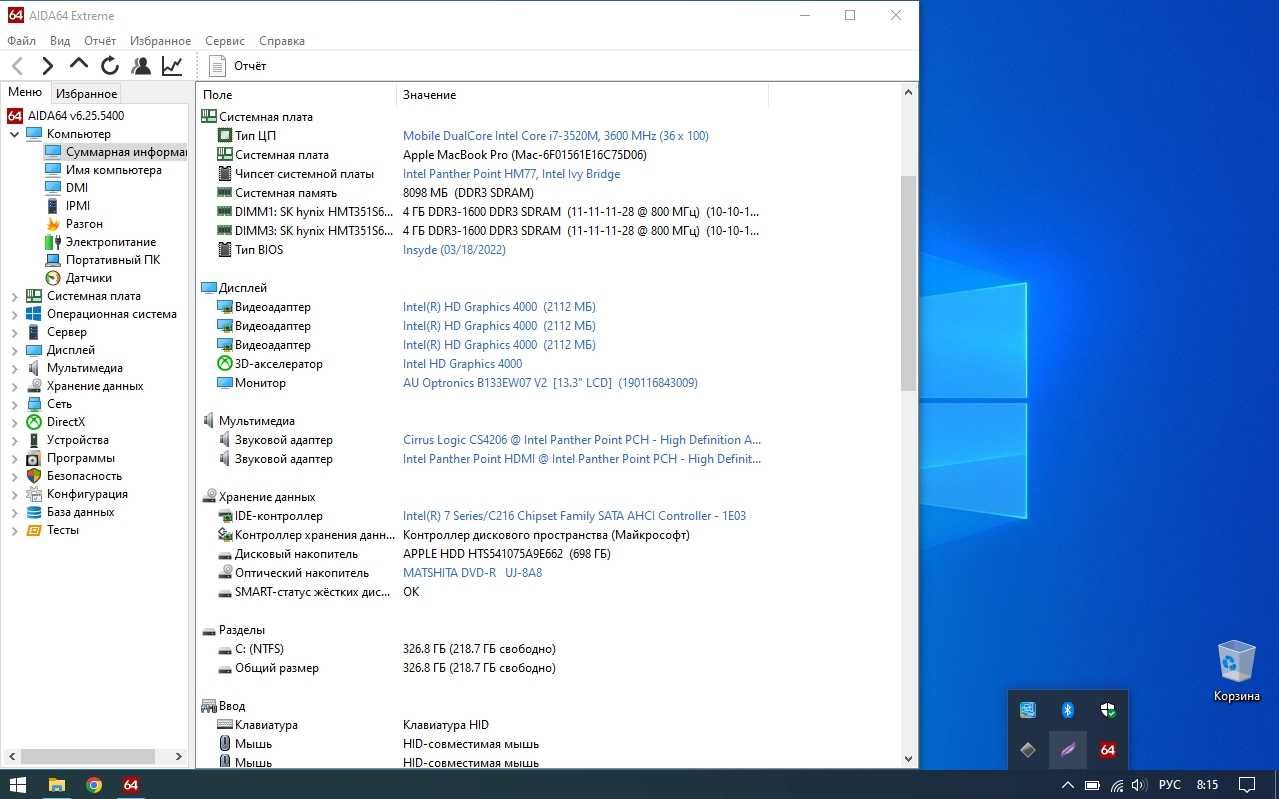Open the Вид menu

60,41
